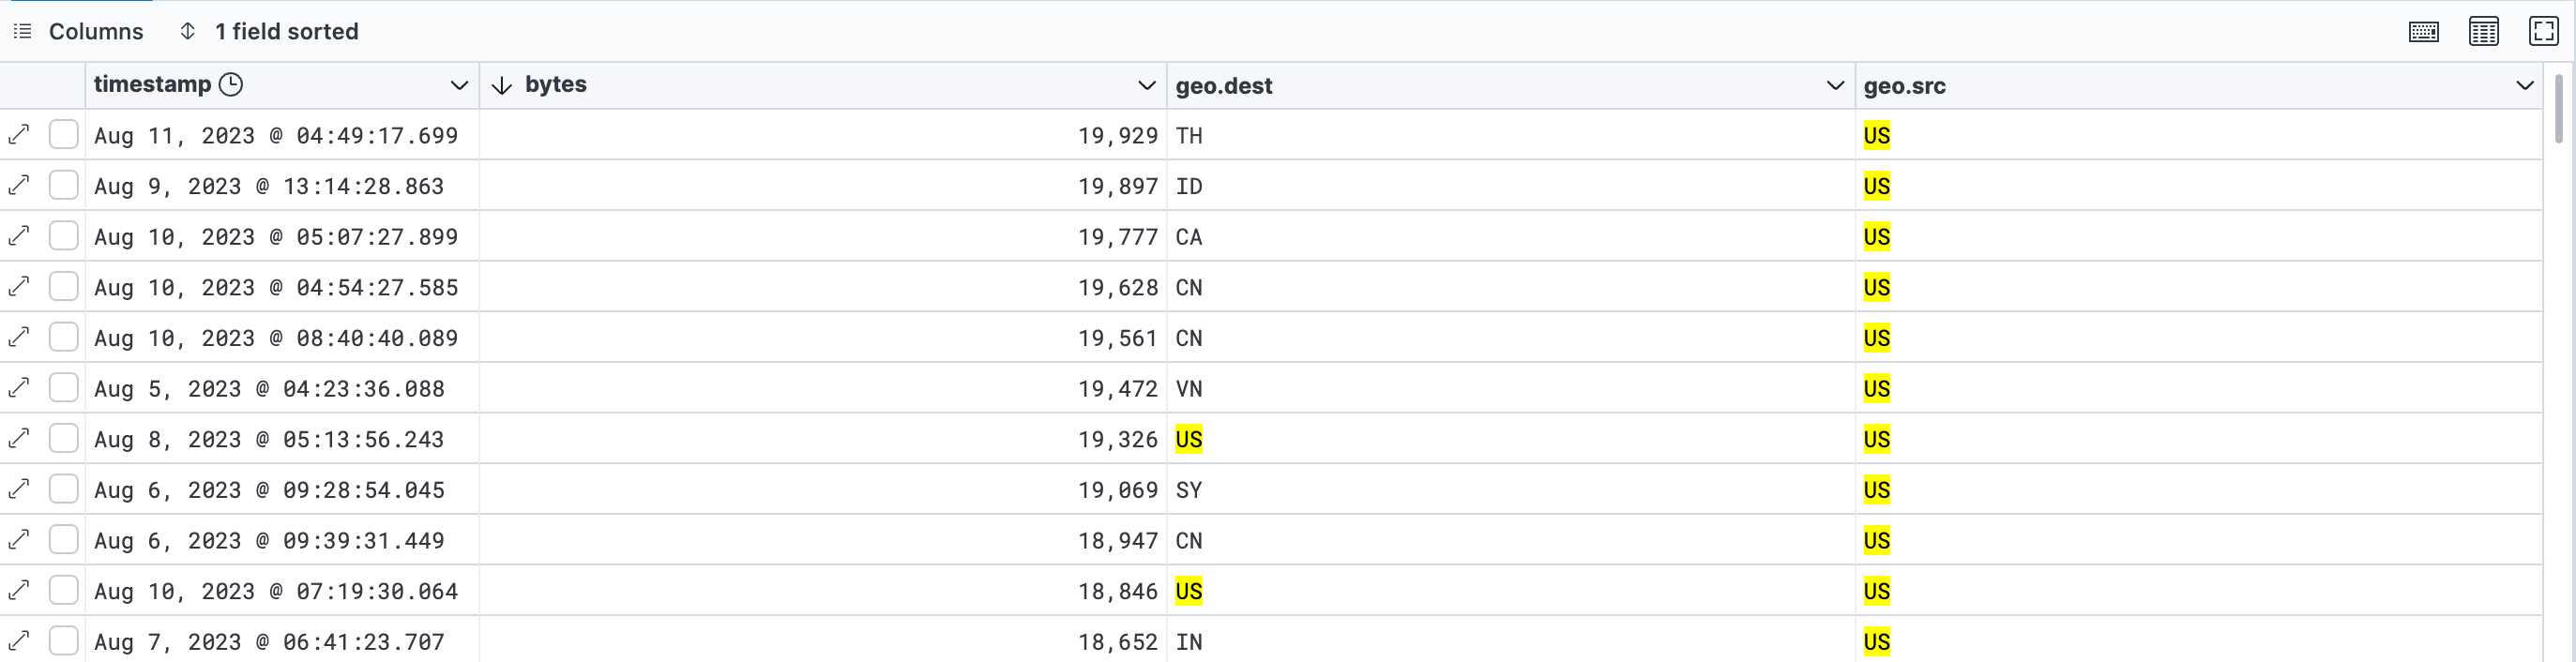Viewport: 2576px width, 662px height.
Task: Open bytes column header chevron menu
Action: (1147, 86)
